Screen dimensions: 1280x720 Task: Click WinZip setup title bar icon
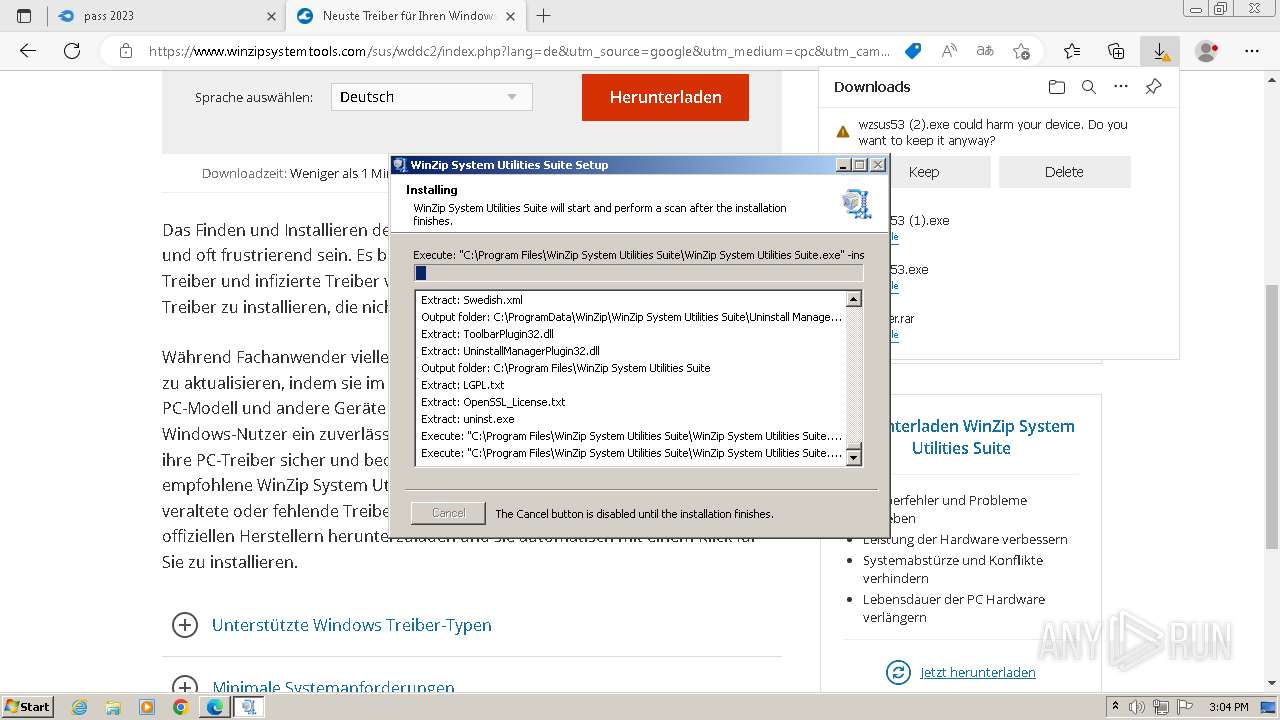pyautogui.click(x=400, y=165)
